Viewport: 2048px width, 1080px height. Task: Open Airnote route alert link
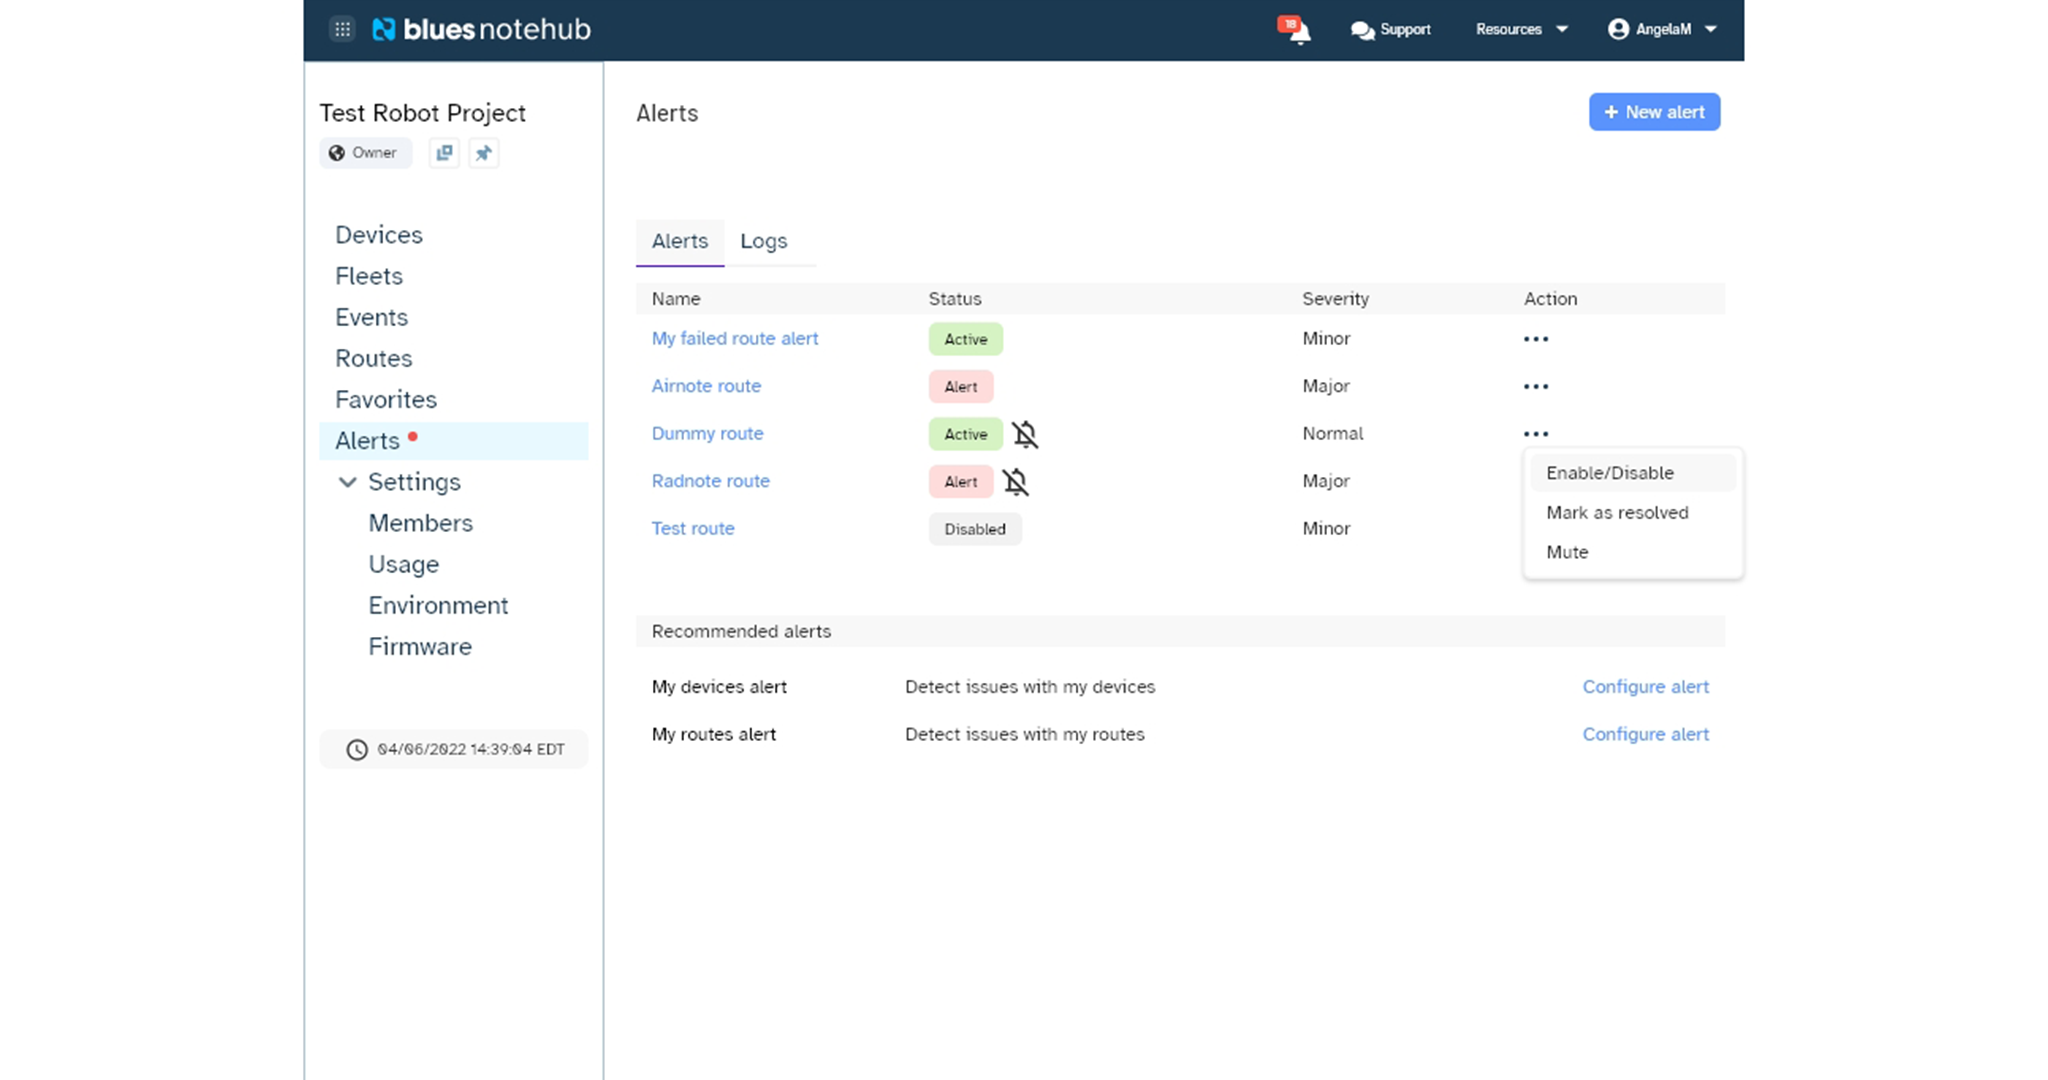pos(706,386)
